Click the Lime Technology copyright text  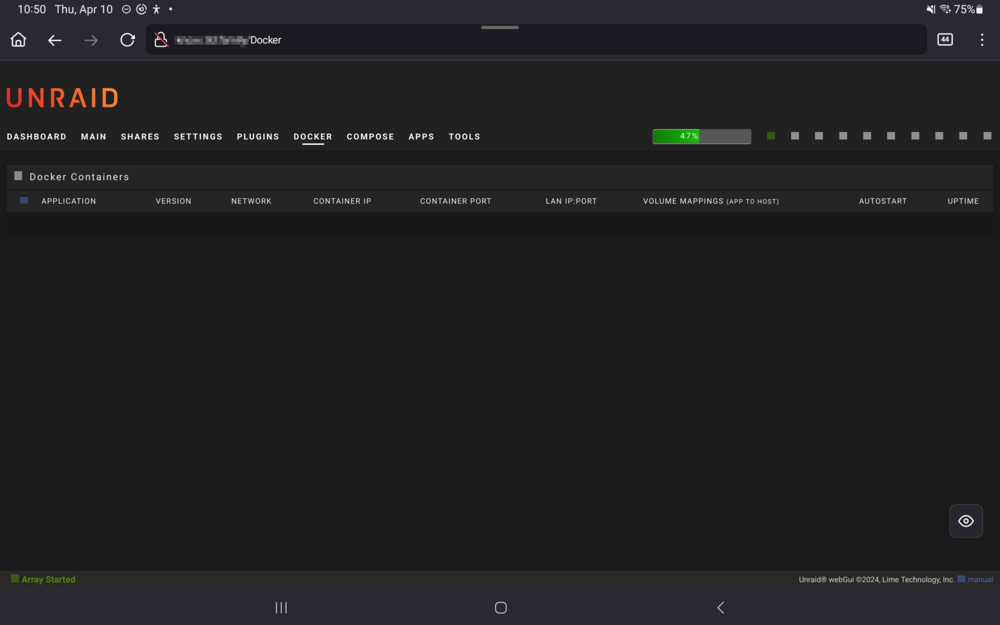coord(877,579)
